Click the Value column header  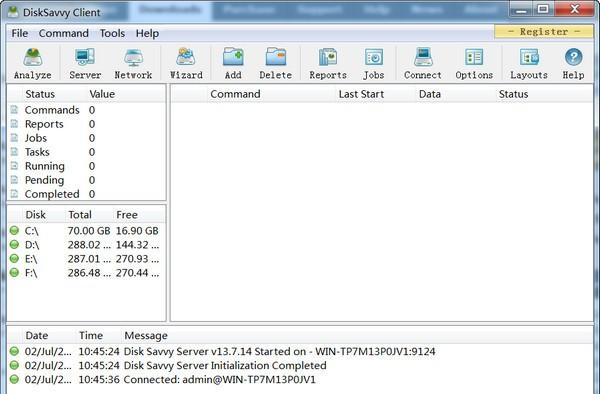coord(102,94)
